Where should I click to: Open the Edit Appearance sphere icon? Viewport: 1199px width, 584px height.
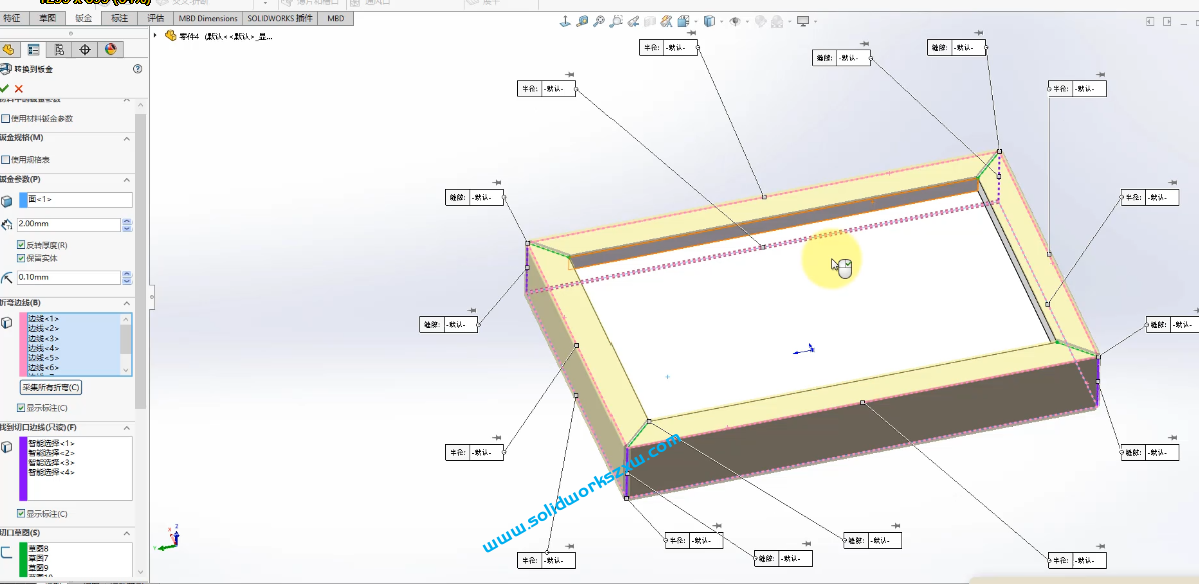[x=759, y=20]
